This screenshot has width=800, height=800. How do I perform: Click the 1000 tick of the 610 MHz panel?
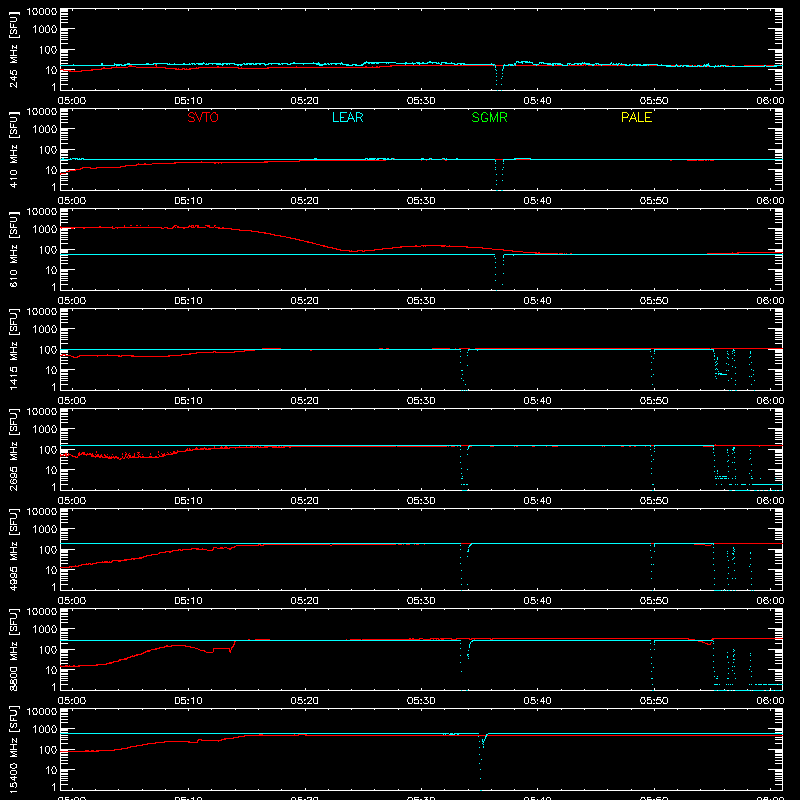(x=45, y=229)
